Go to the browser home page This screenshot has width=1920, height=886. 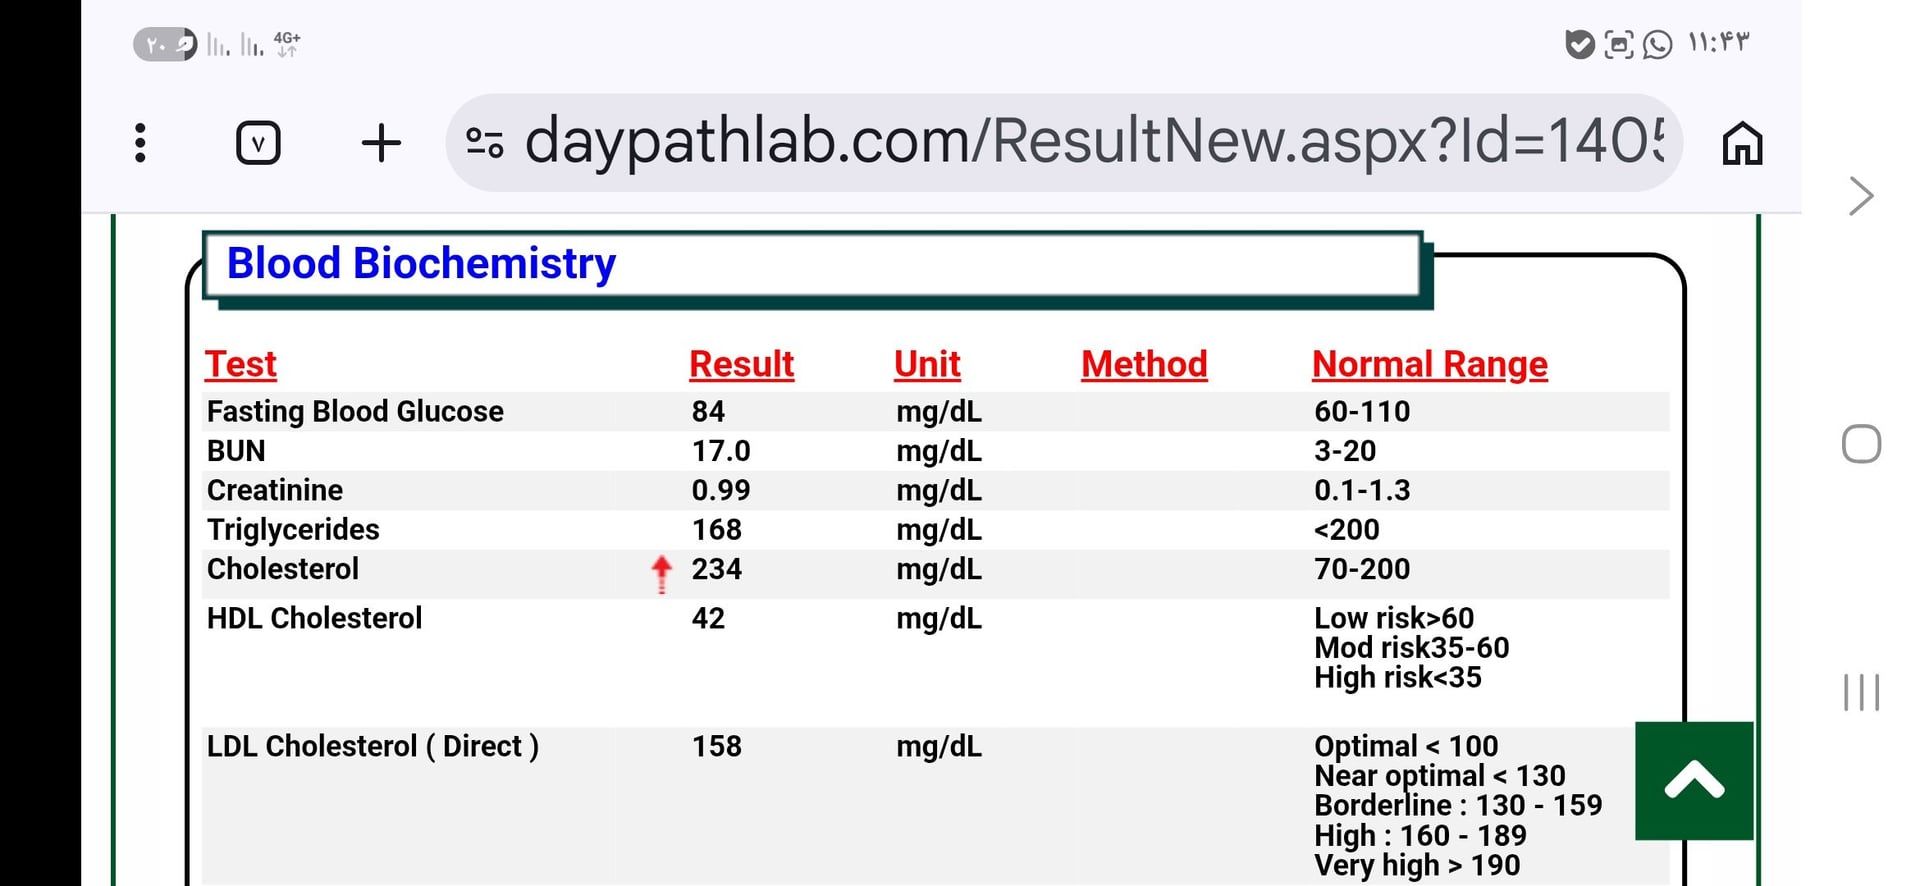pos(1742,143)
